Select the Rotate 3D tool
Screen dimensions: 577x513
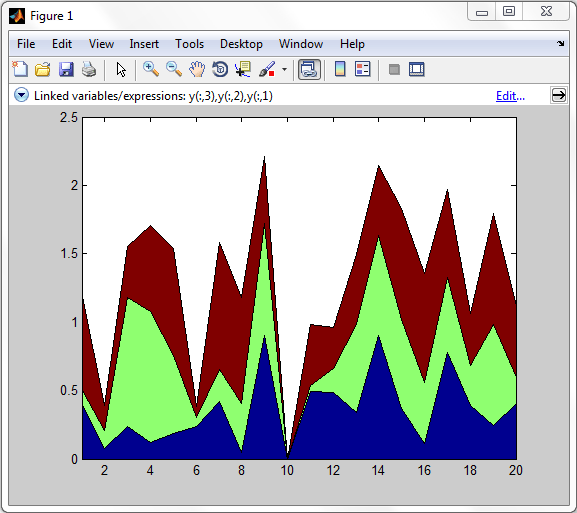[220, 69]
